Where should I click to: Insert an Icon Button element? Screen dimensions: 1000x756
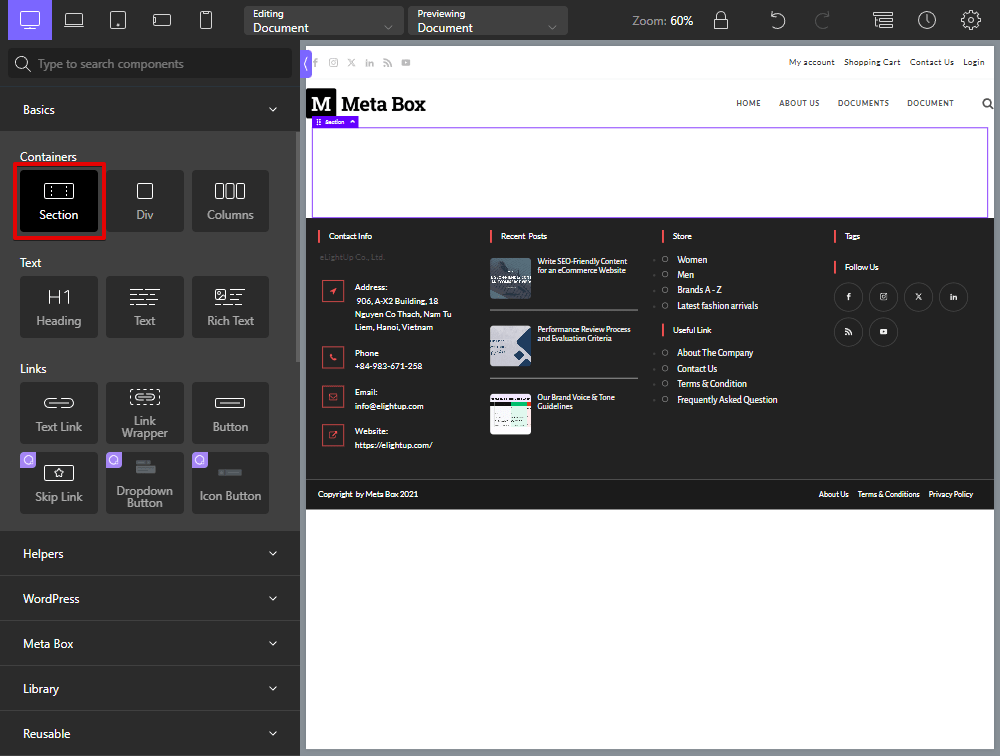coord(230,483)
